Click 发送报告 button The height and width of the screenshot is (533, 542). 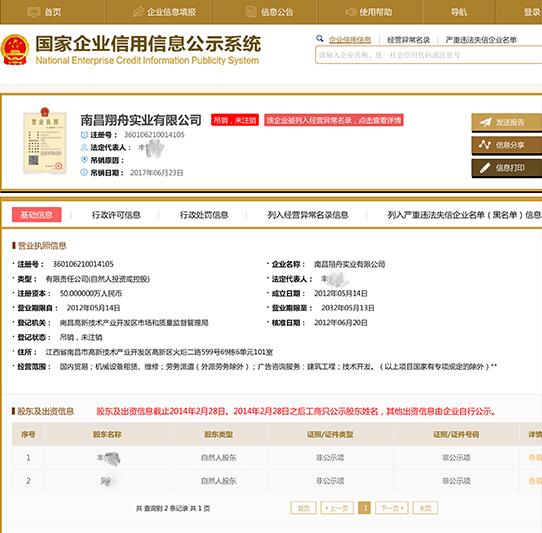click(506, 122)
